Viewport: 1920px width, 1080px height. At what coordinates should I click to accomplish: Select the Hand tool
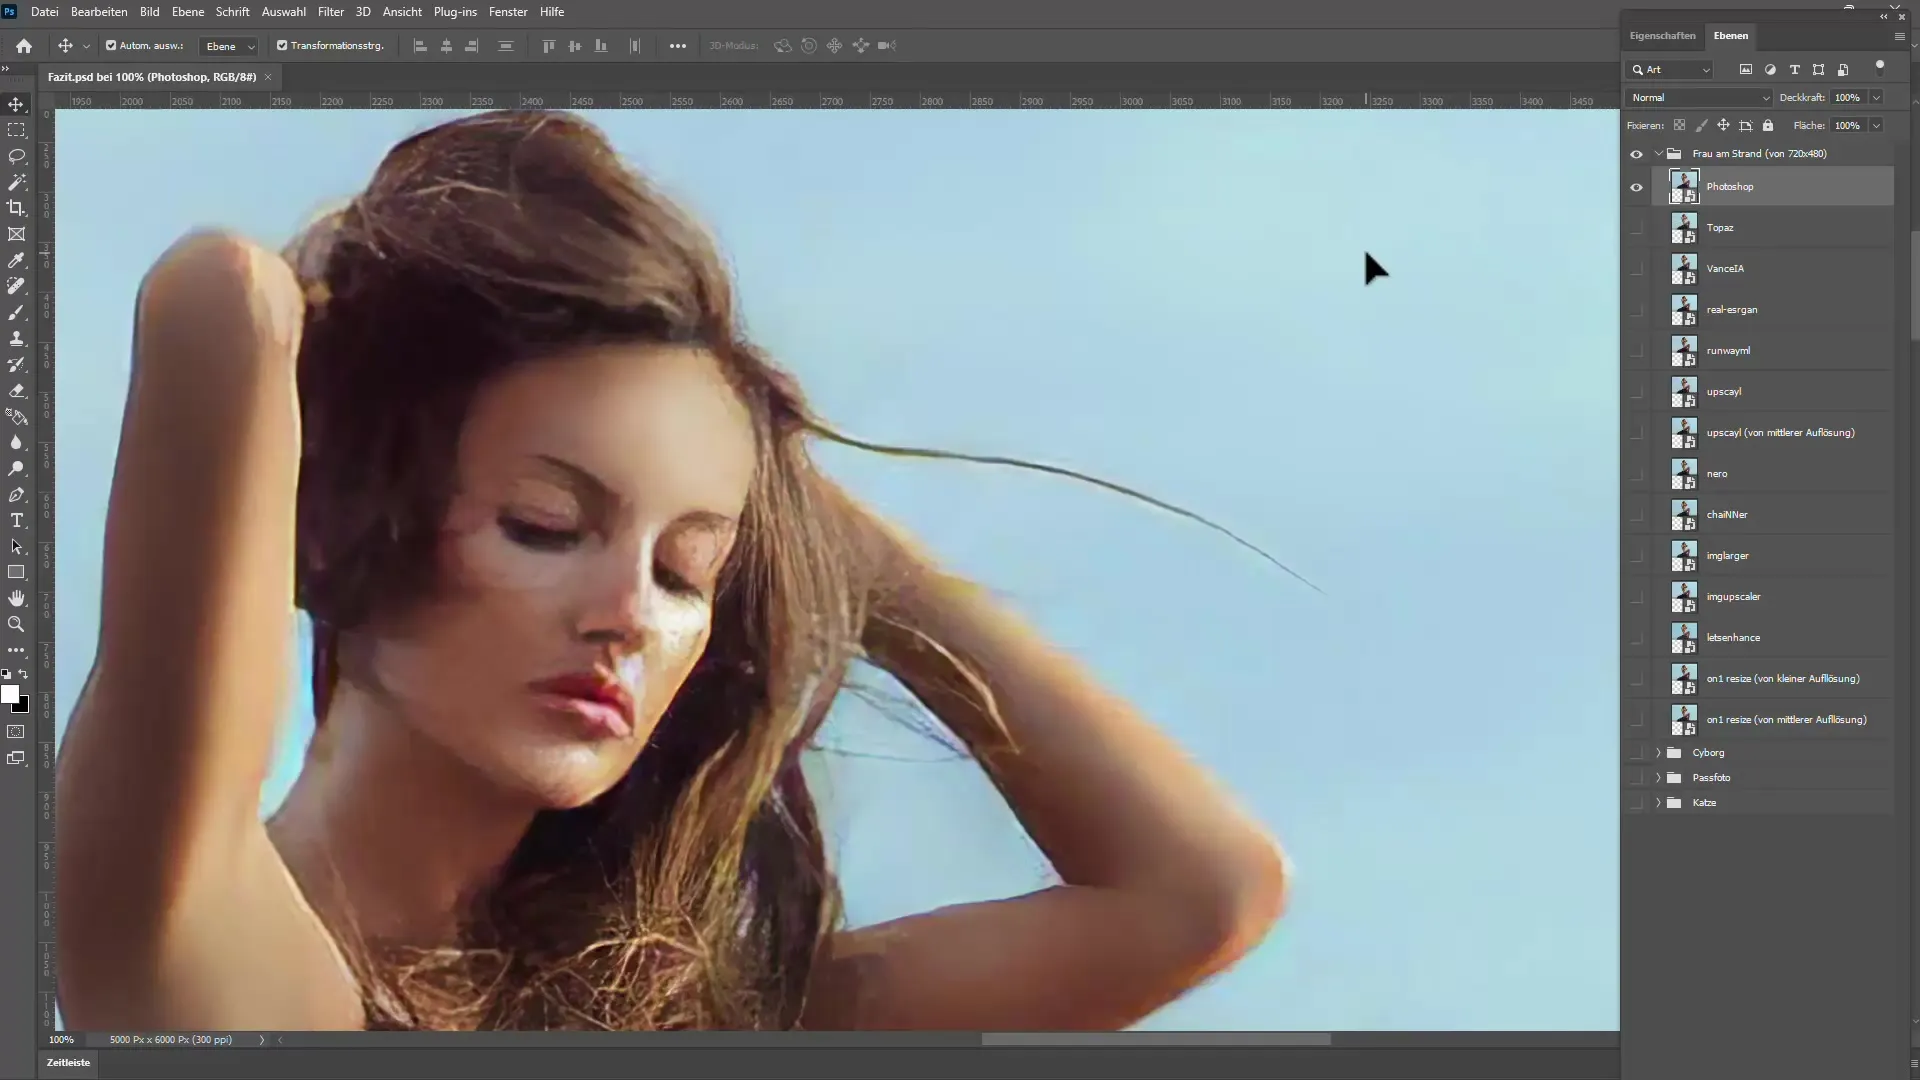[x=18, y=600]
